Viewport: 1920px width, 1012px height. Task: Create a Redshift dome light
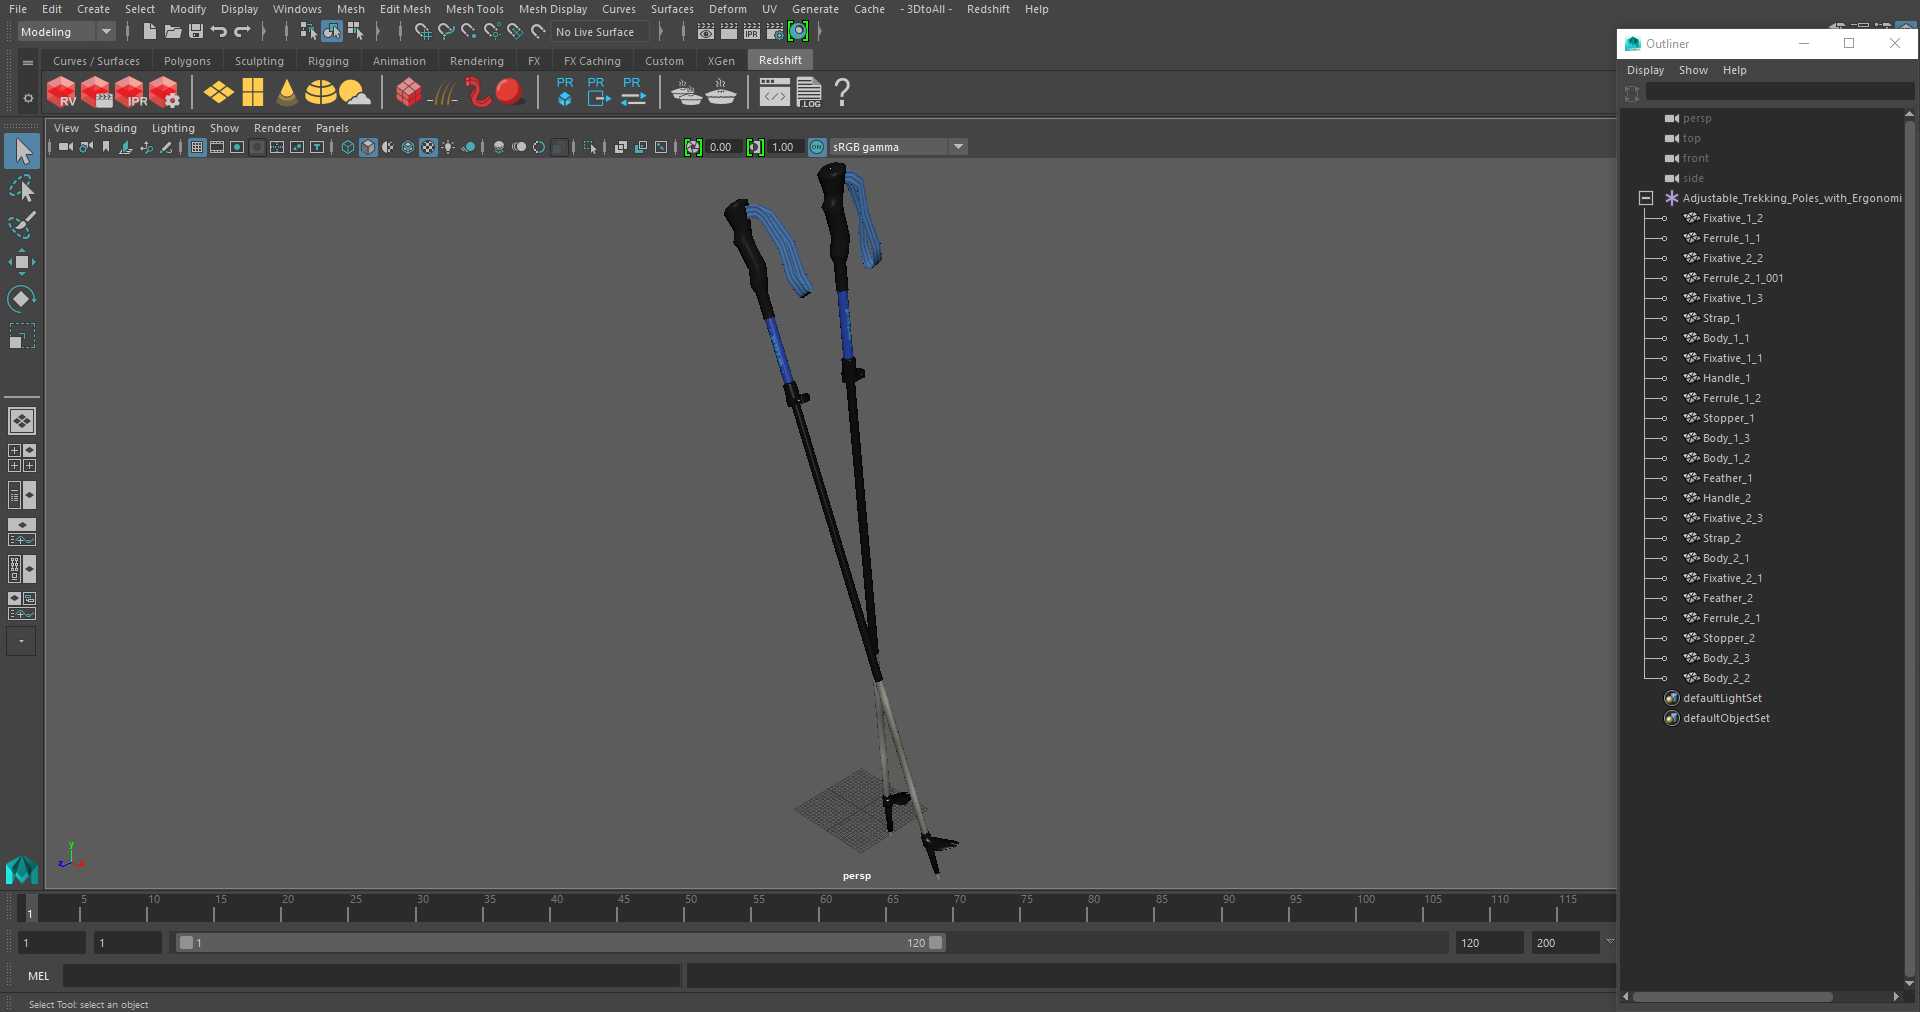point(321,93)
